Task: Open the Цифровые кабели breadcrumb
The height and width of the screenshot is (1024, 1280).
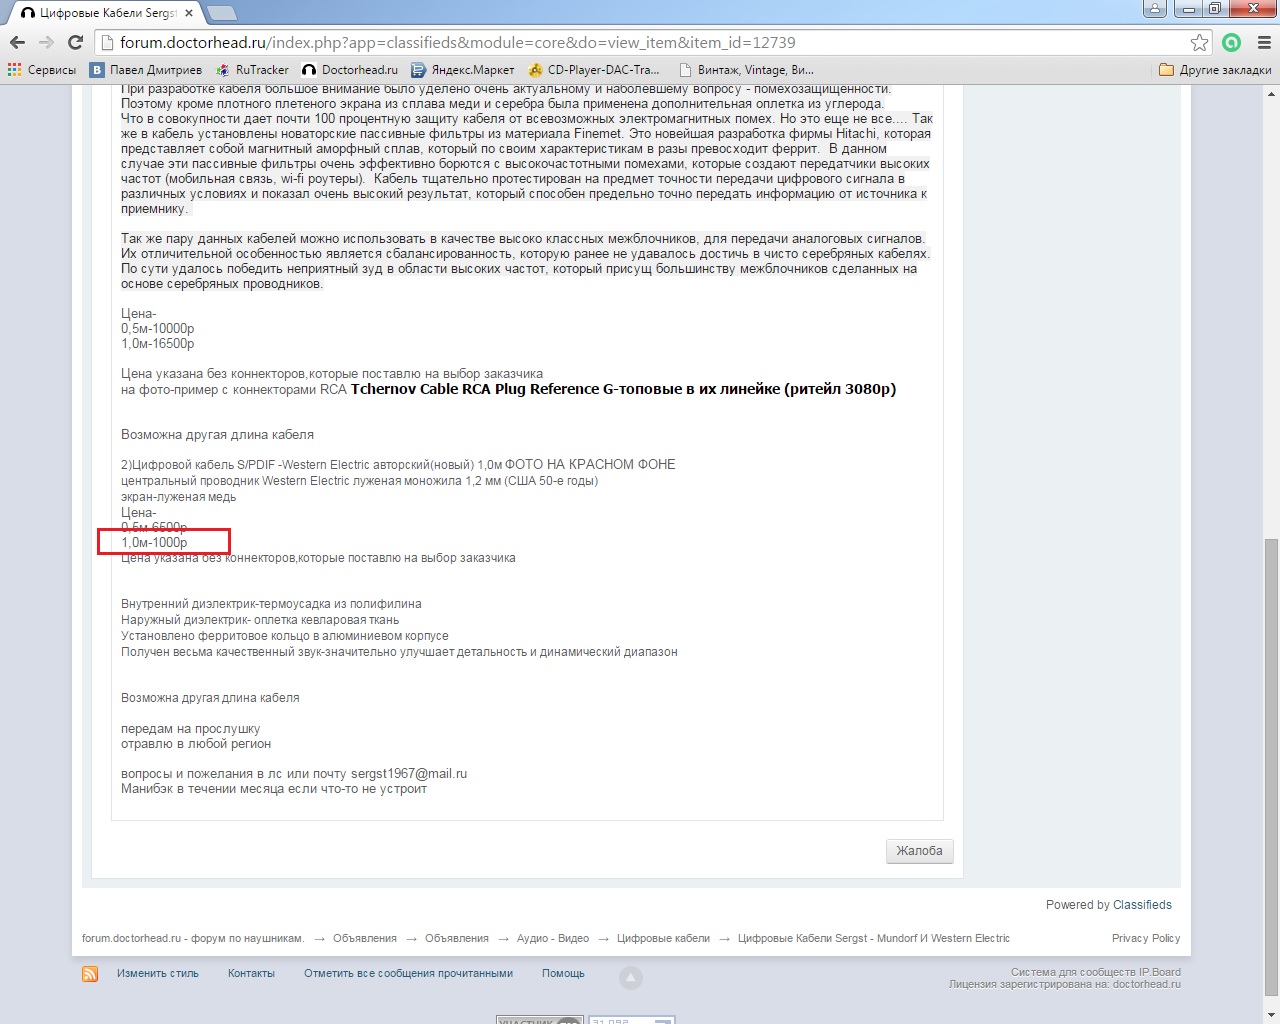Action: 663,938
